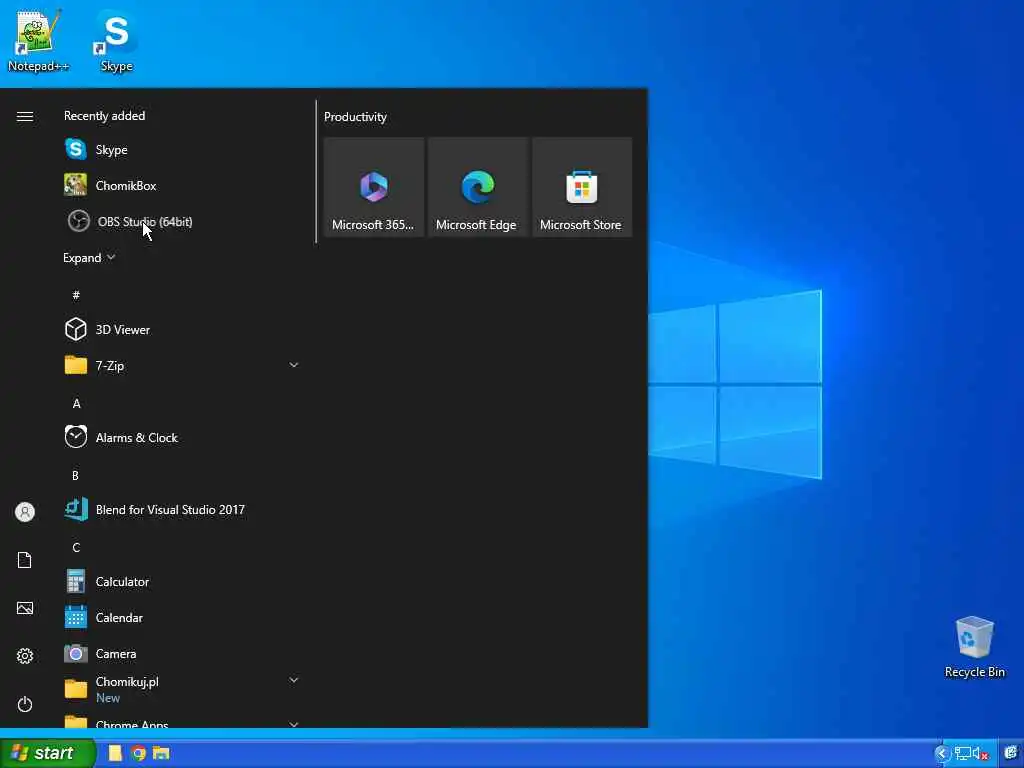Image resolution: width=1024 pixels, height=768 pixels.
Task: Launch Skype from the Recently added list
Action: click(x=182, y=150)
